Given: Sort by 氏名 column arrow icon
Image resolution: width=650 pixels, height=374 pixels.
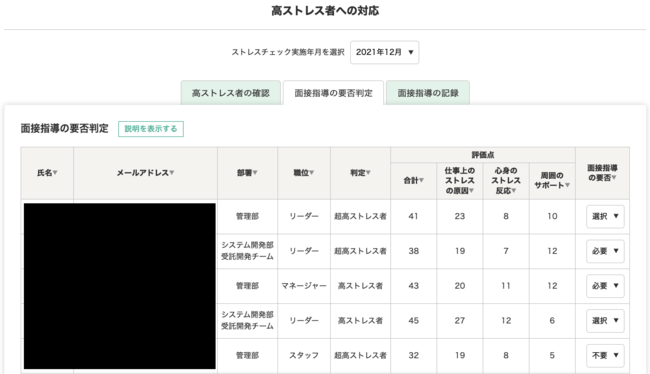Looking at the screenshot, I should (55, 173).
